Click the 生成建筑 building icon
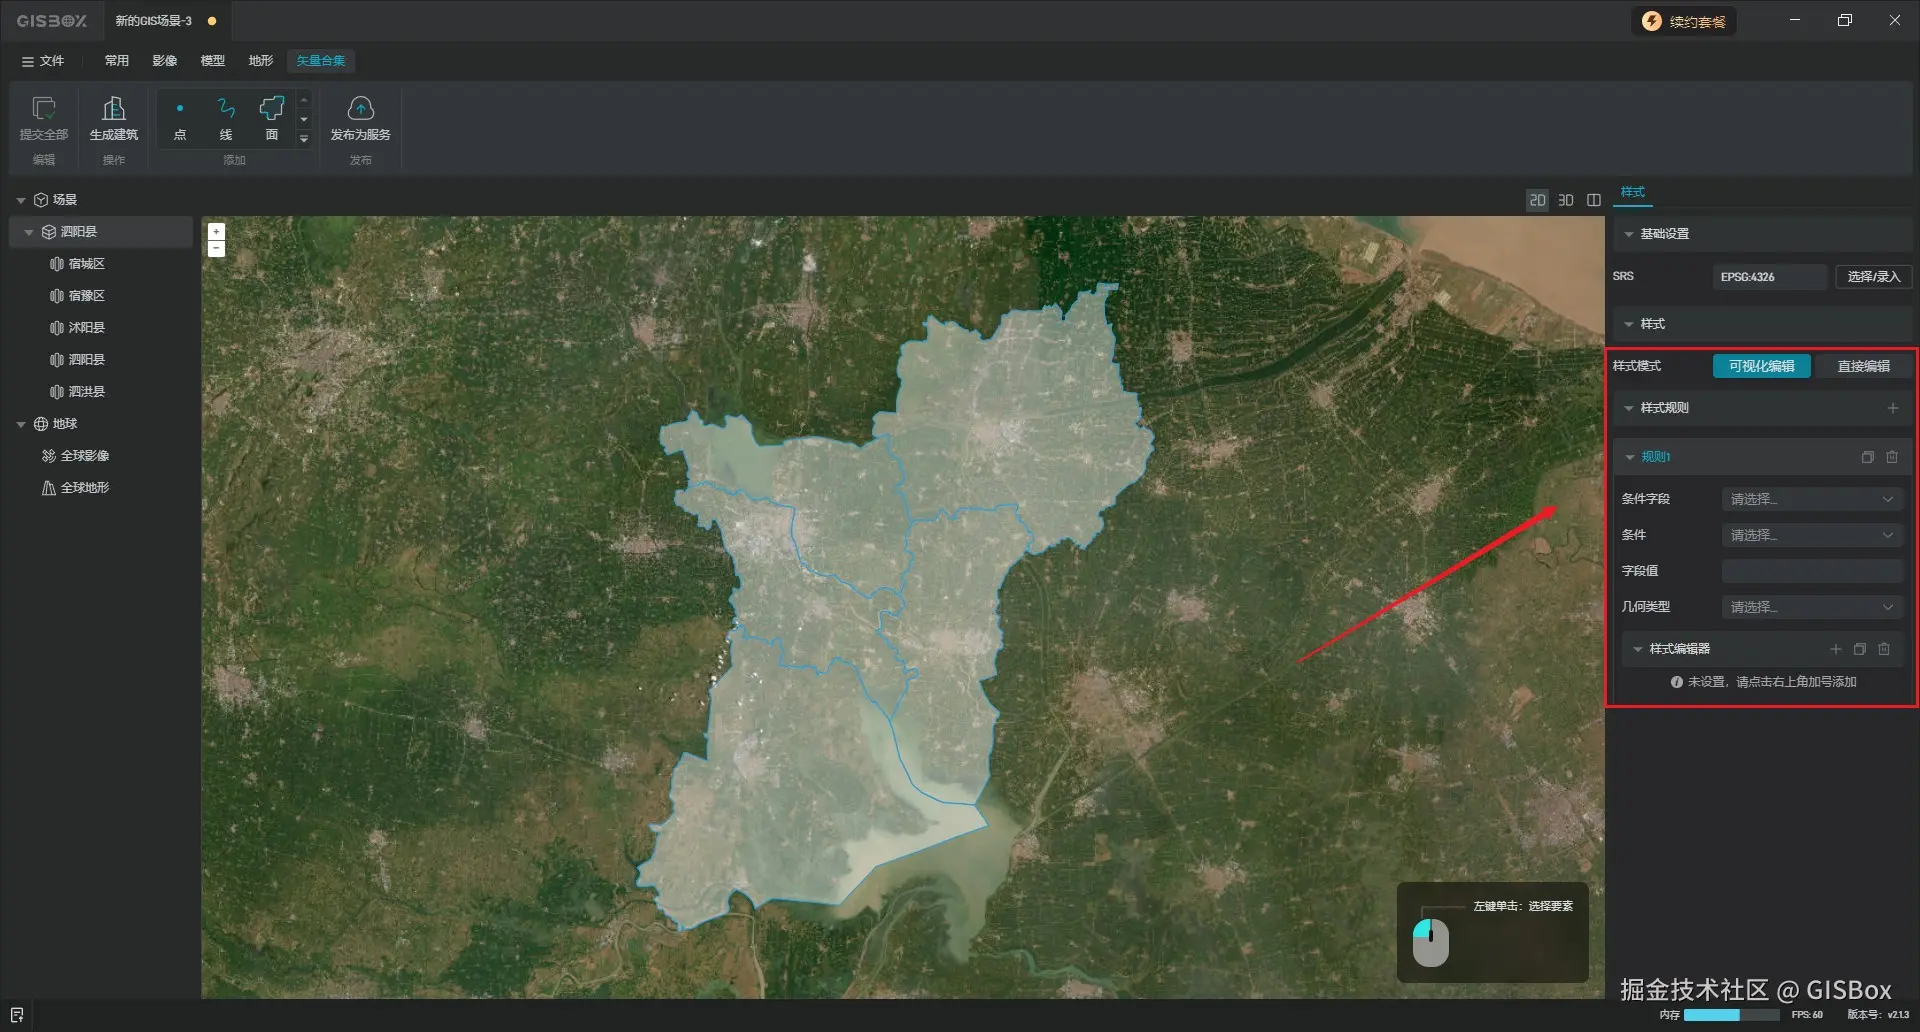The width and height of the screenshot is (1920, 1032). (x=114, y=108)
